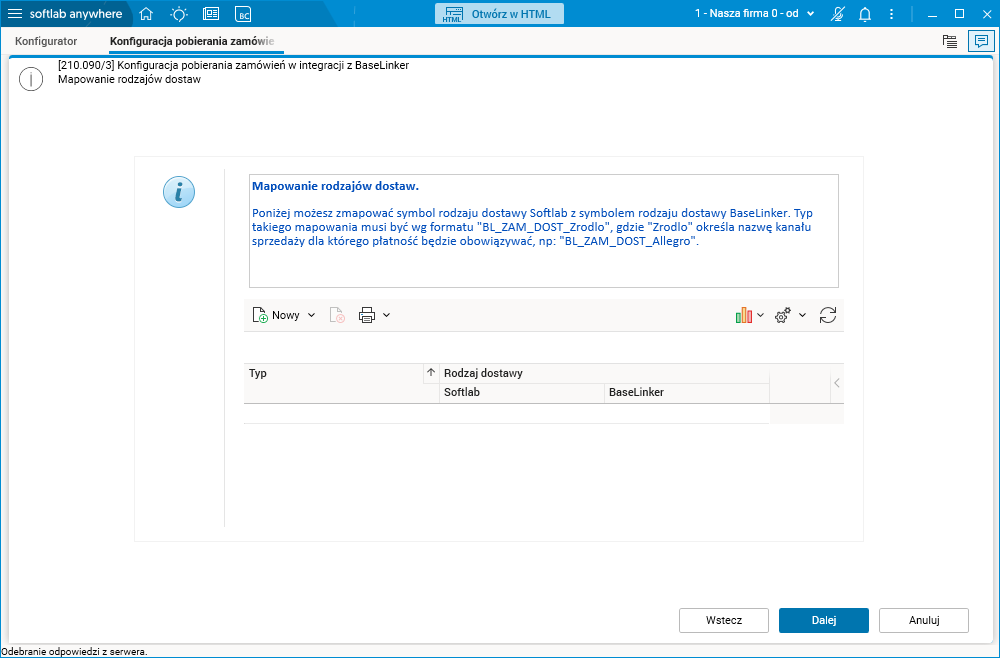Viewport: 1000px width, 658px height.
Task: Click the BaseLinker column header
Action: [686, 393]
